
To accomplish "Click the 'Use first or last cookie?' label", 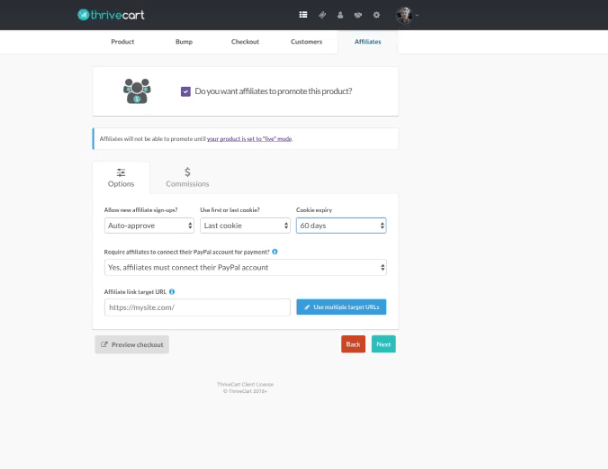I will tap(230, 210).
